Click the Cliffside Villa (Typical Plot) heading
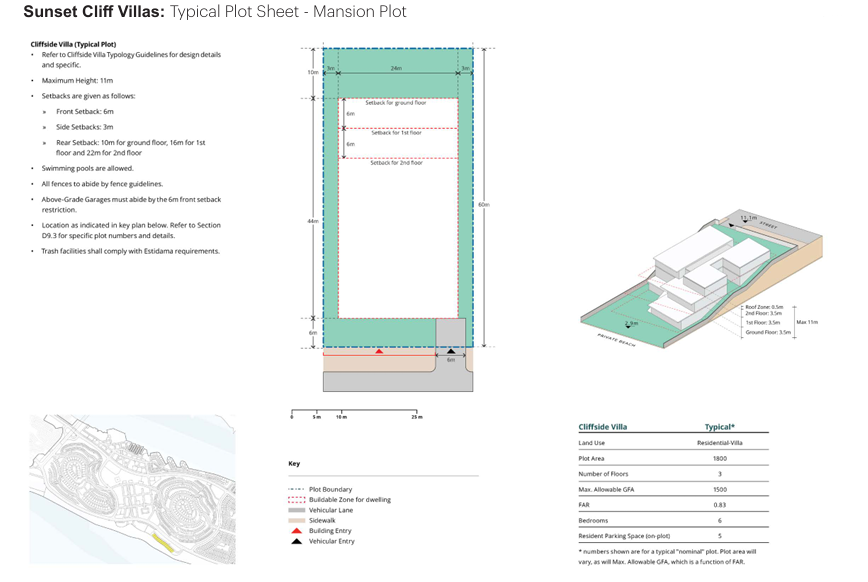This screenshot has width=868, height=582. [74, 45]
